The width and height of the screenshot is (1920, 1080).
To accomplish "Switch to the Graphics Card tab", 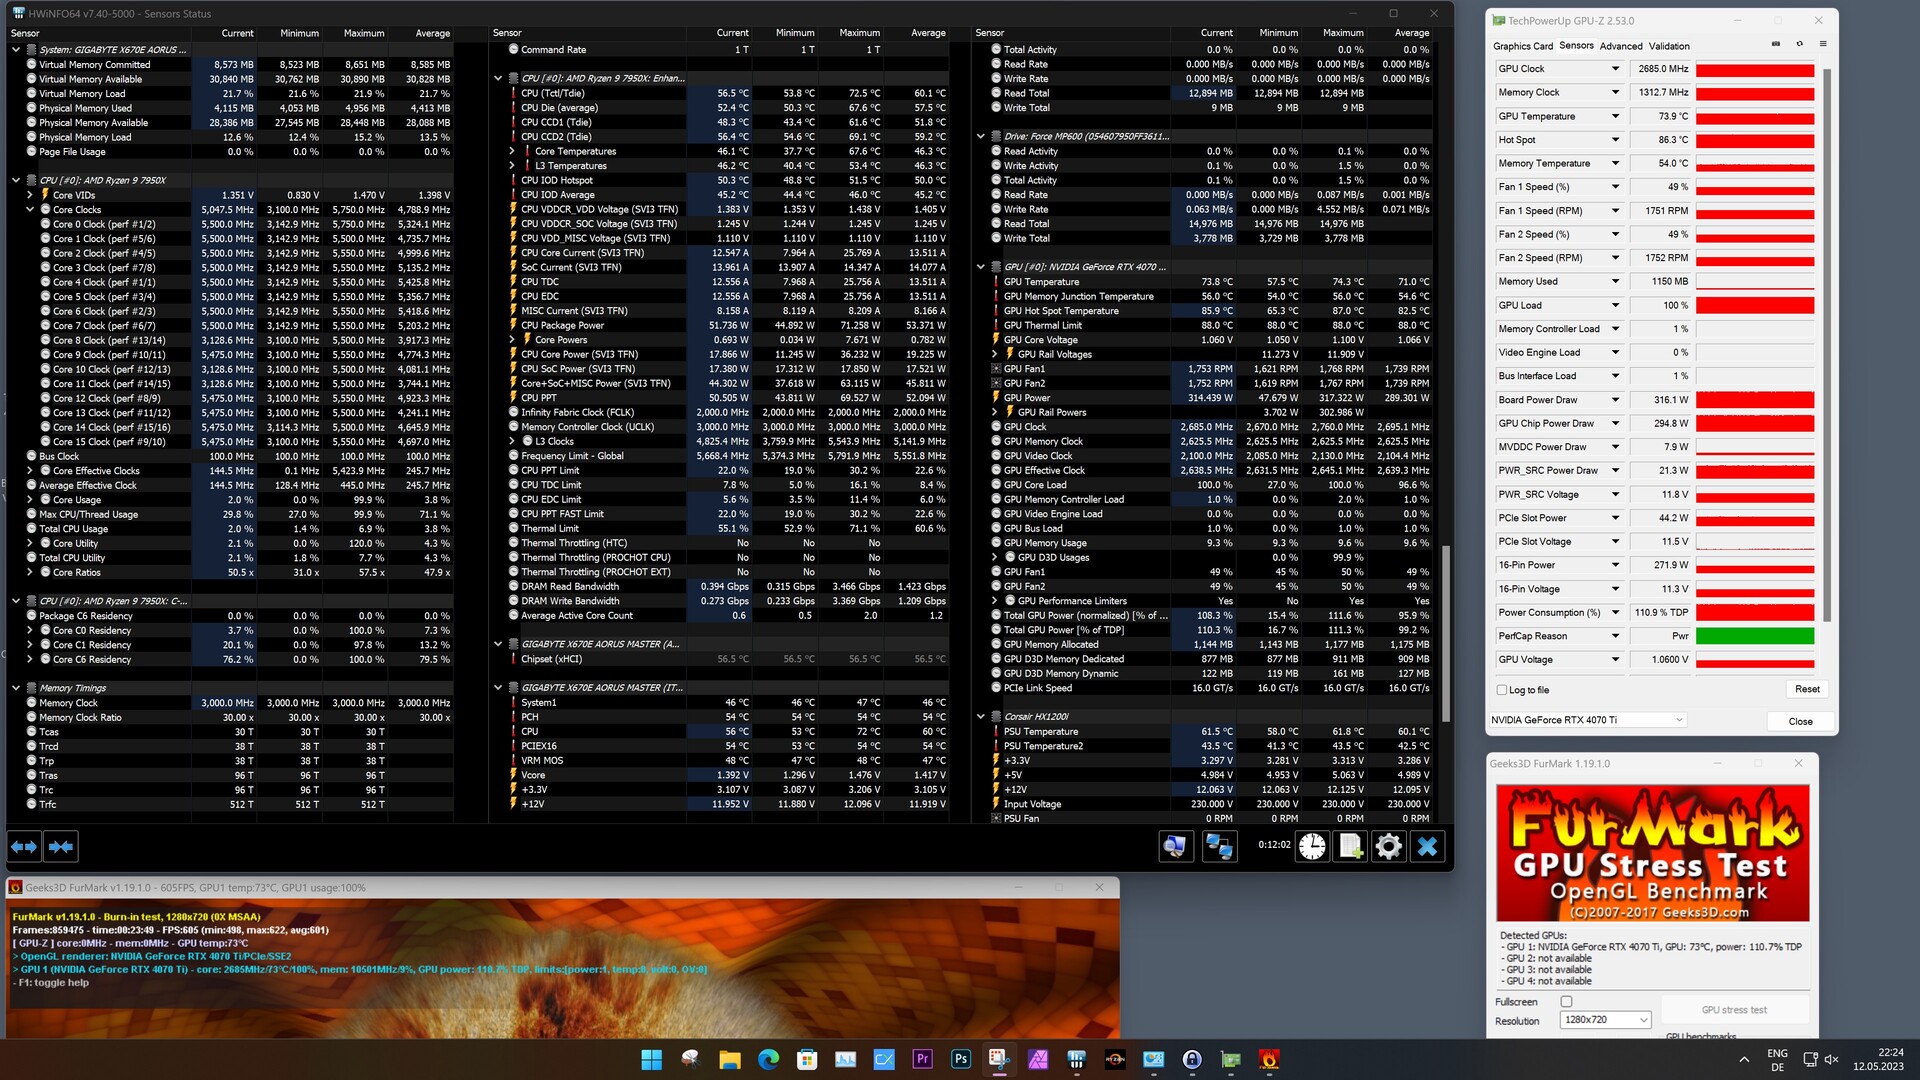I will [x=1522, y=46].
